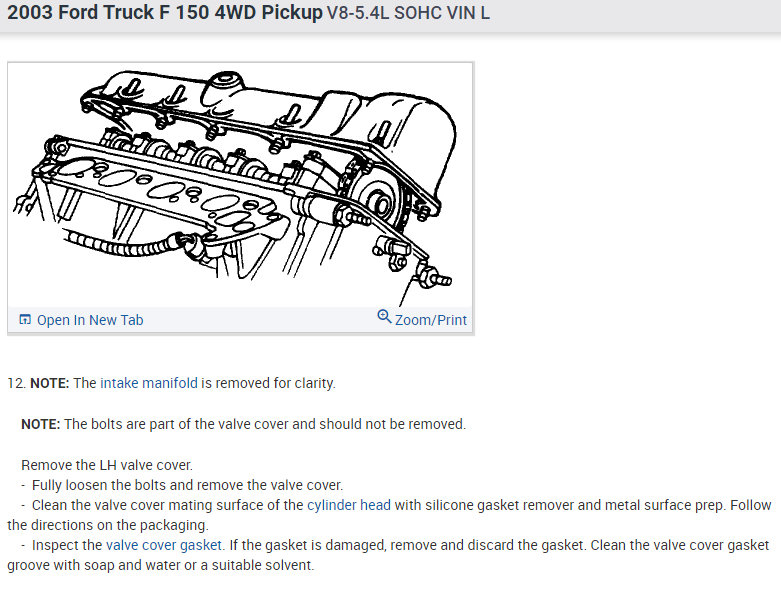The height and width of the screenshot is (593, 781).
Task: Click the Fully loosen the bolts bullet
Action: [182, 485]
